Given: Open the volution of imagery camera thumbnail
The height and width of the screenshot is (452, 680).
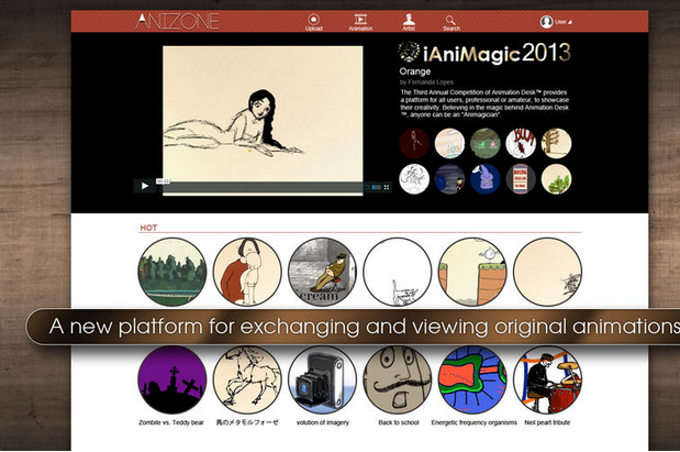Looking at the screenshot, I should tap(322, 380).
